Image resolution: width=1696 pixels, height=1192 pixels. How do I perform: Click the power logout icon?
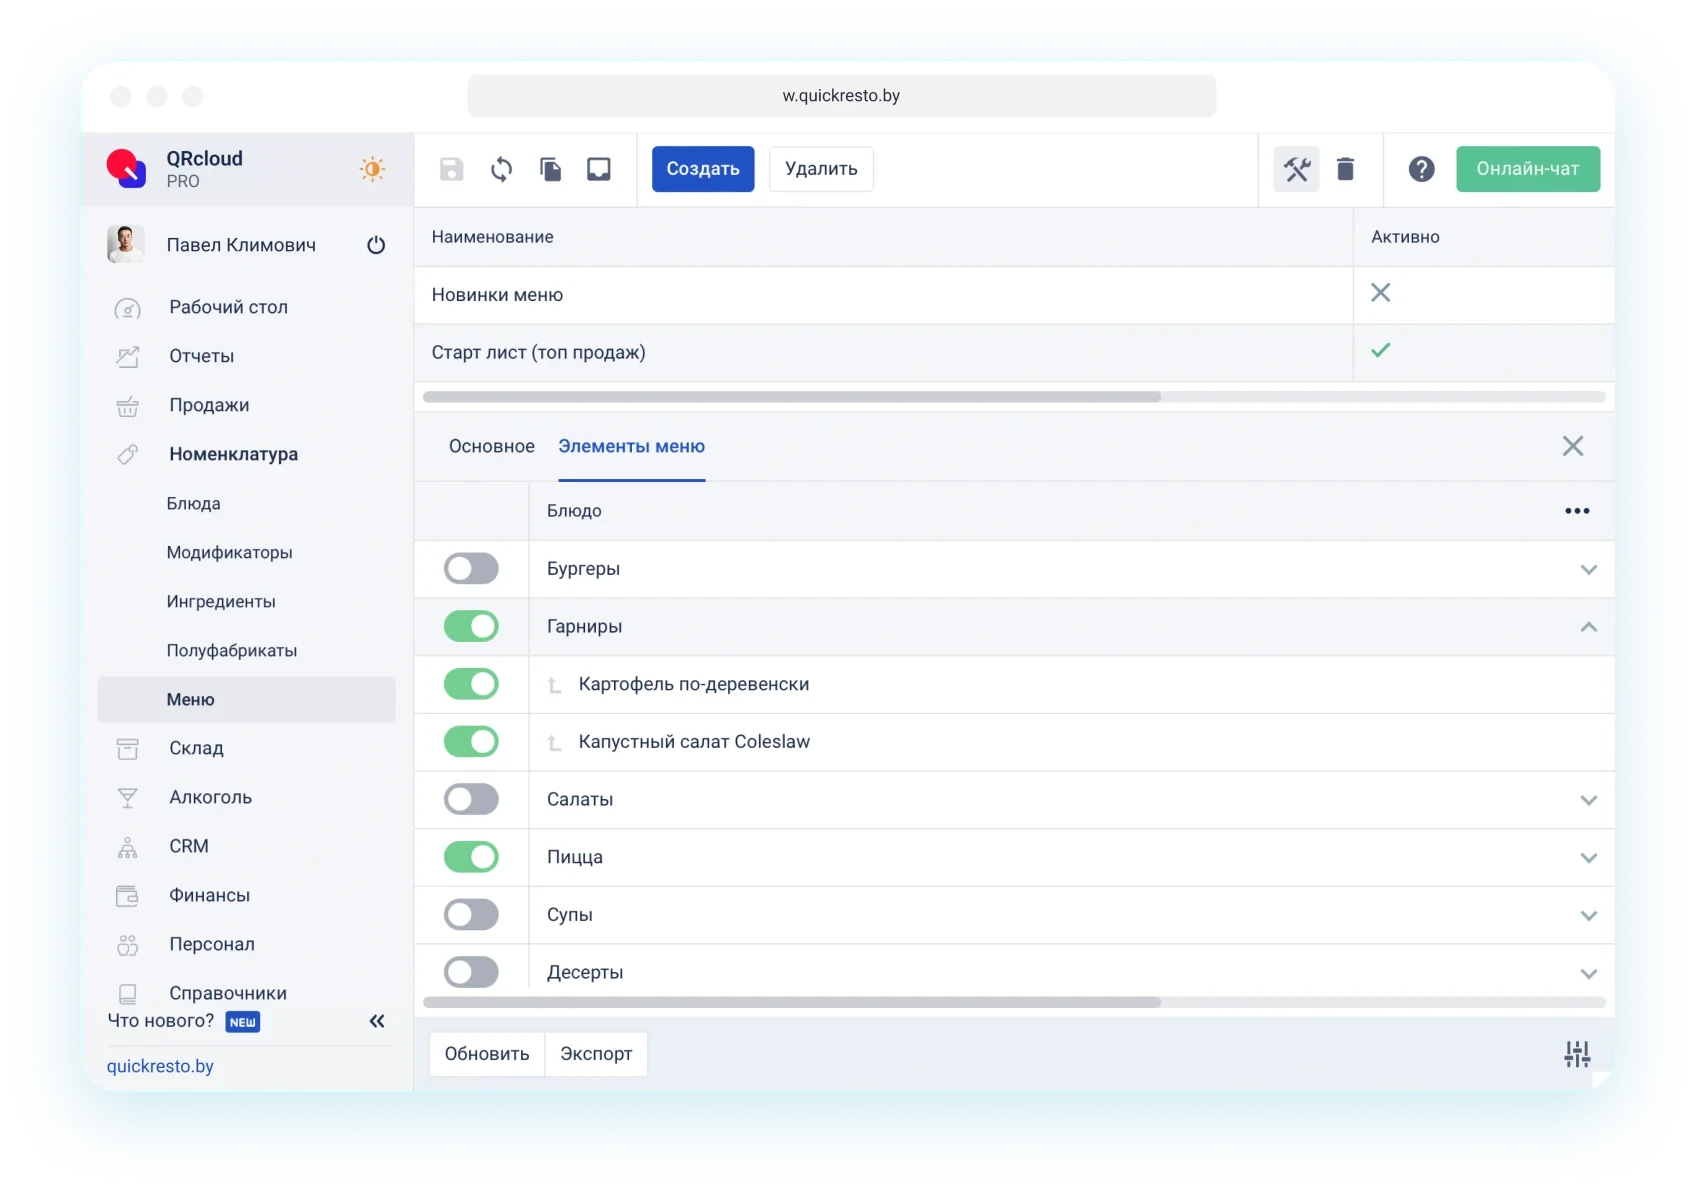click(376, 245)
